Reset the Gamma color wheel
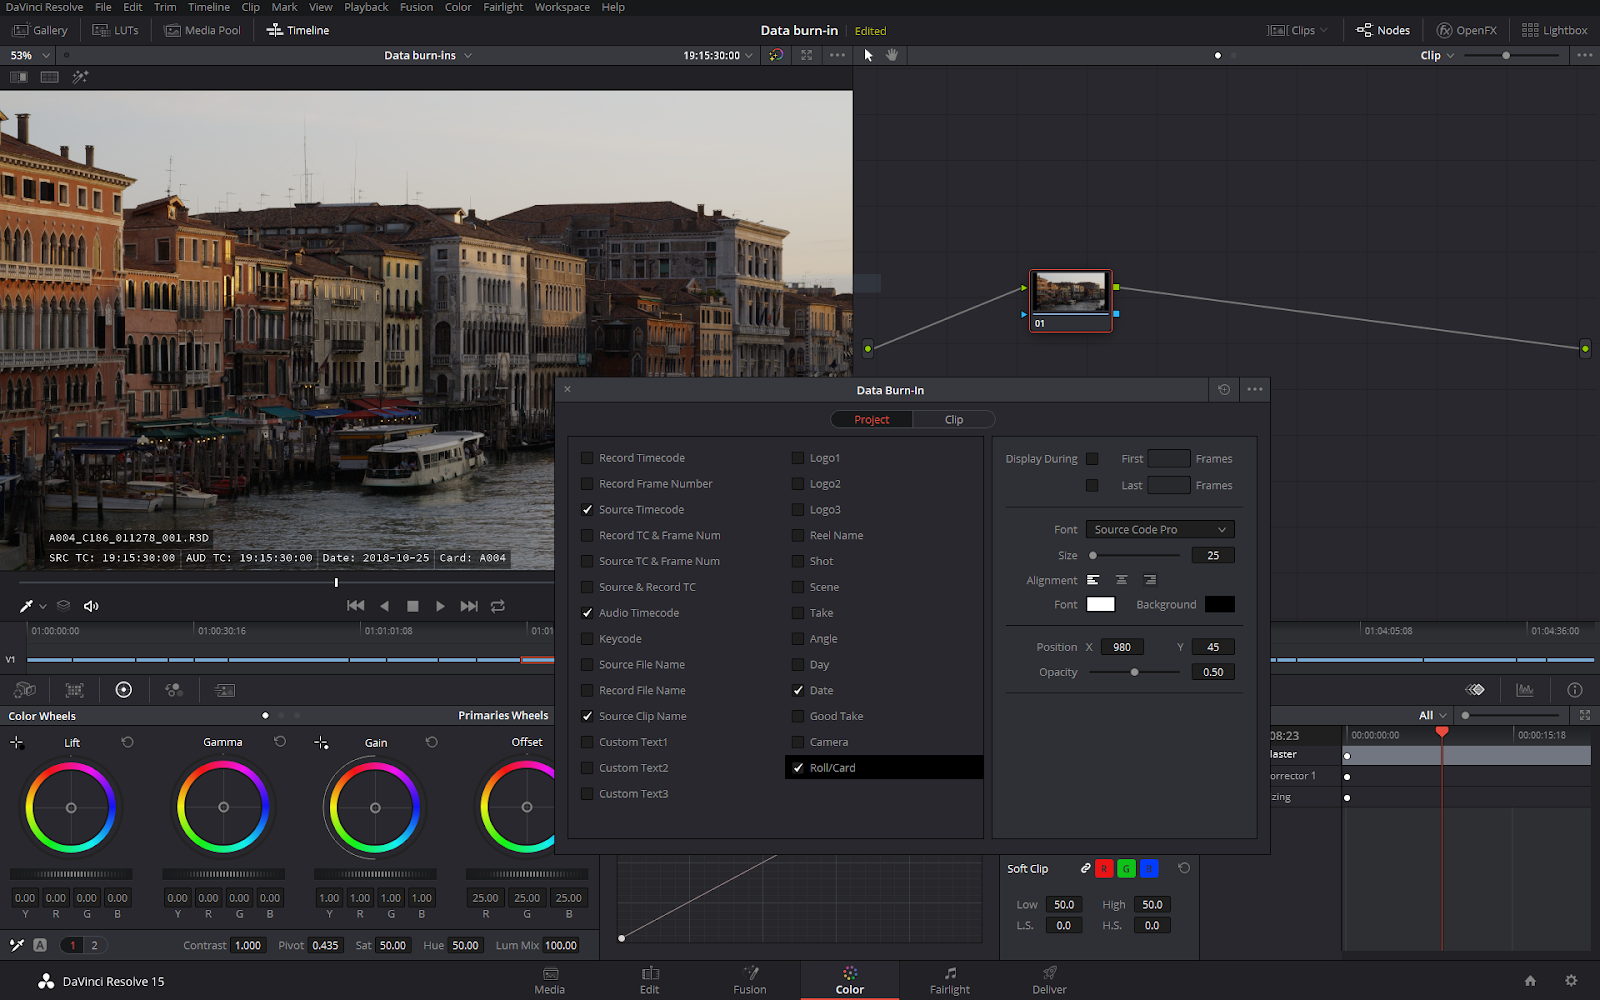Viewport: 1600px width, 1000px height. click(x=280, y=742)
